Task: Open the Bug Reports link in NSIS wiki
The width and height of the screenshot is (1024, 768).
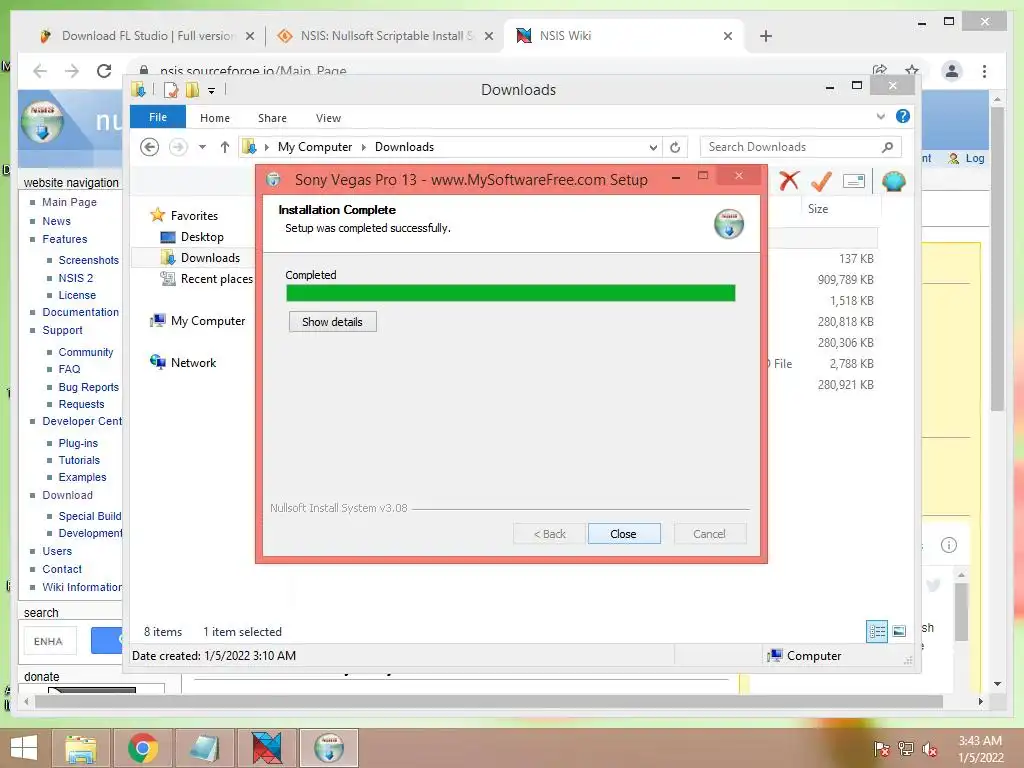Action: tap(89, 387)
